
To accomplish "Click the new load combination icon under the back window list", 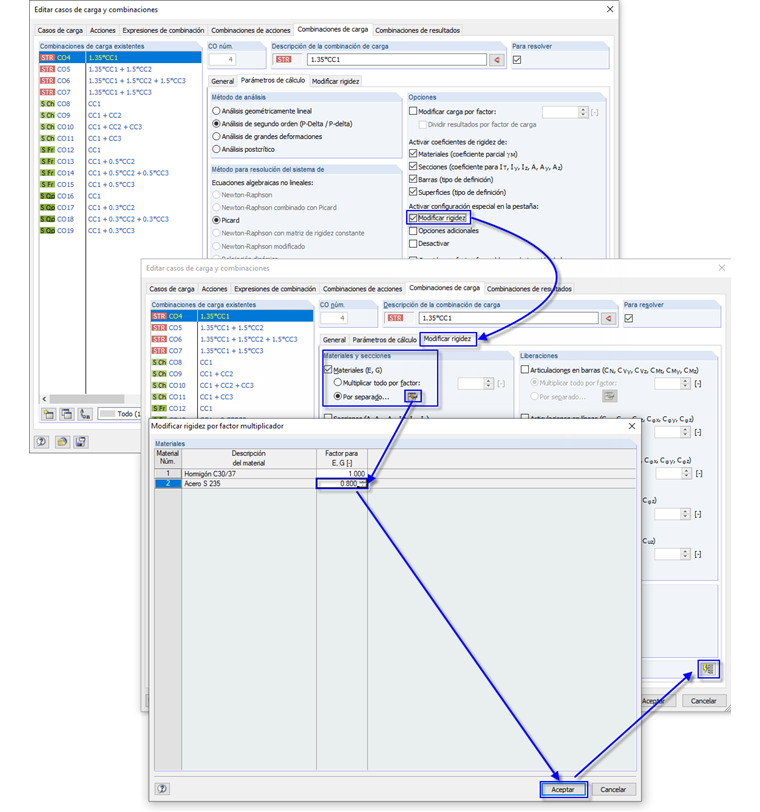I will 49,414.
